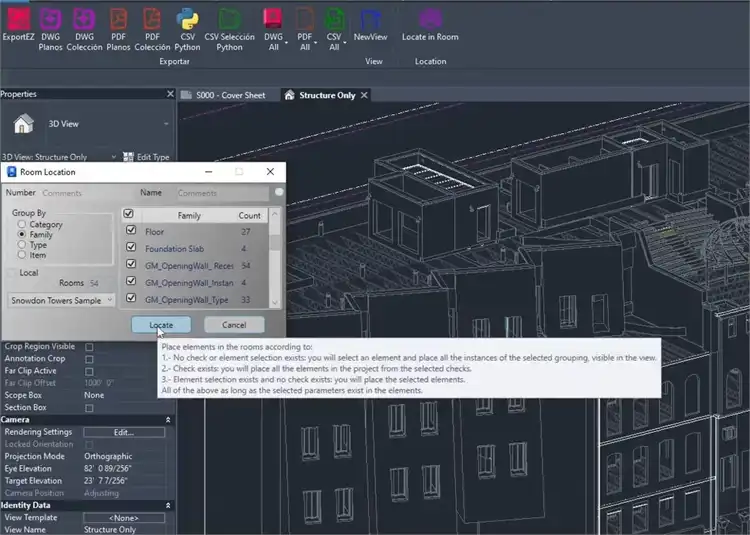This screenshot has width=750, height=535.
Task: Expand the DWG All dropdown arrow
Action: [287, 44]
